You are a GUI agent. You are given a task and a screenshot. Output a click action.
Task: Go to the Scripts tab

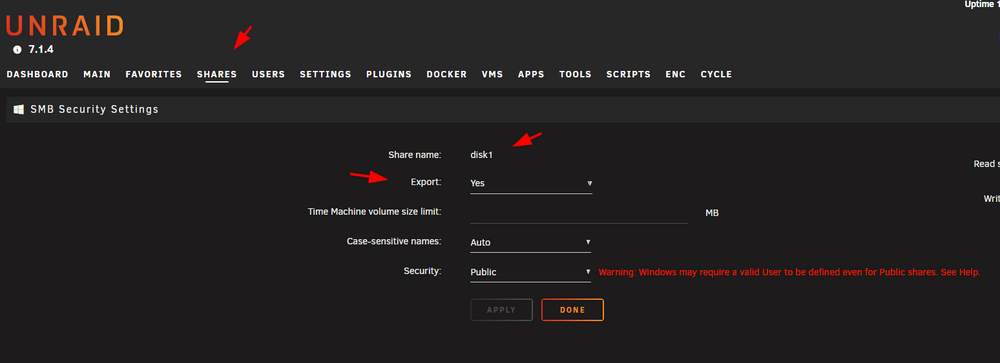coord(628,74)
